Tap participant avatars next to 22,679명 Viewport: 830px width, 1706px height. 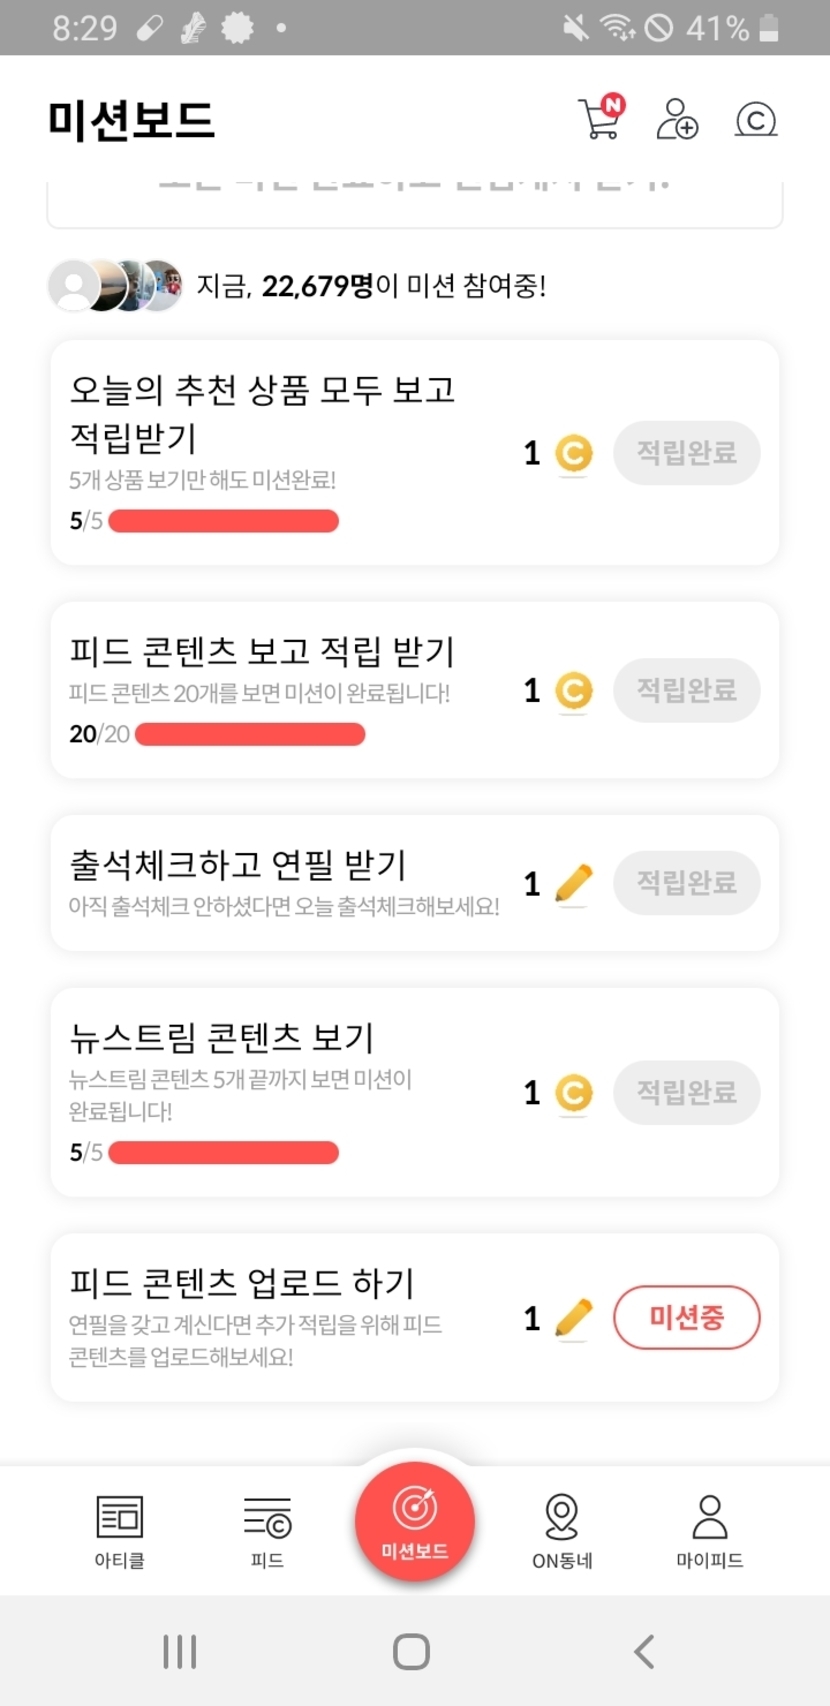[116, 286]
